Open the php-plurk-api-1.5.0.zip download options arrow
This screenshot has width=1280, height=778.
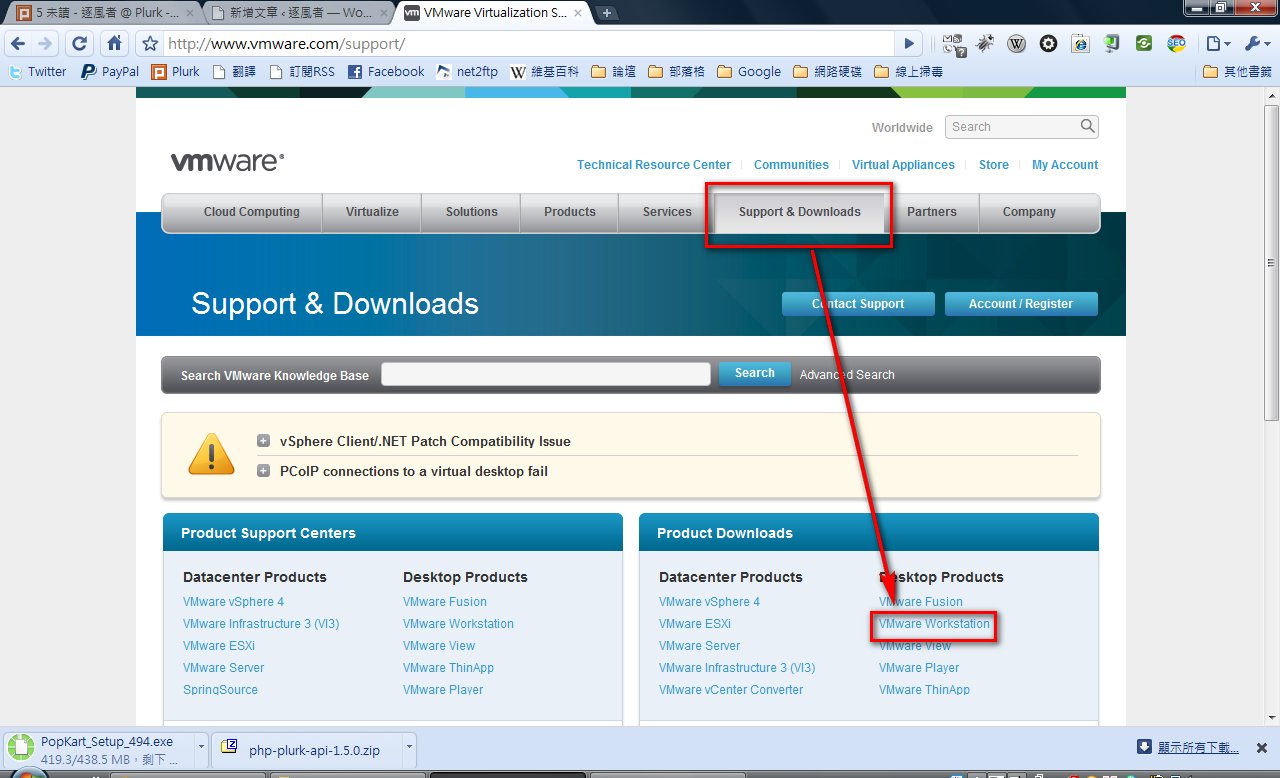[x=409, y=747]
